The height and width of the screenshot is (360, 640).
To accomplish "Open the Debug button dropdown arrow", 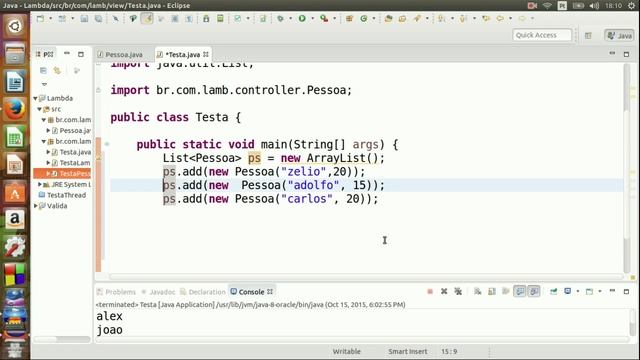I will click(291, 18).
